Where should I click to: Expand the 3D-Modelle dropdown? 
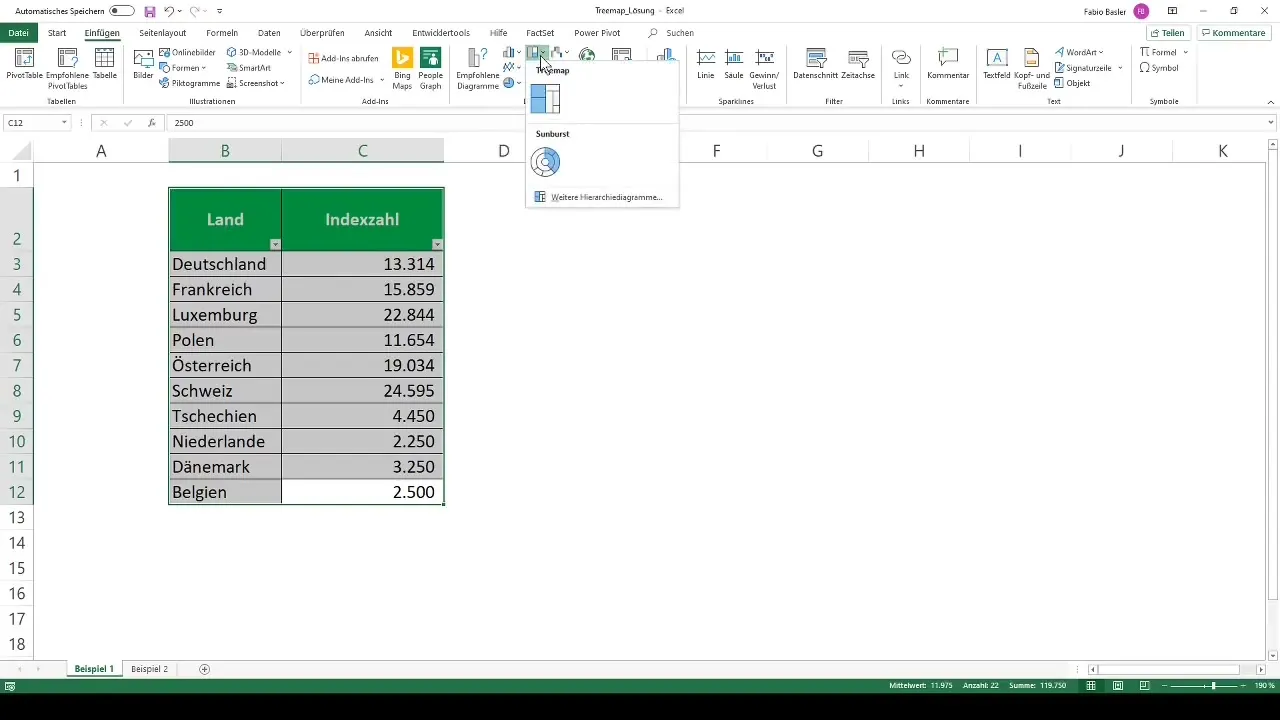(x=290, y=52)
